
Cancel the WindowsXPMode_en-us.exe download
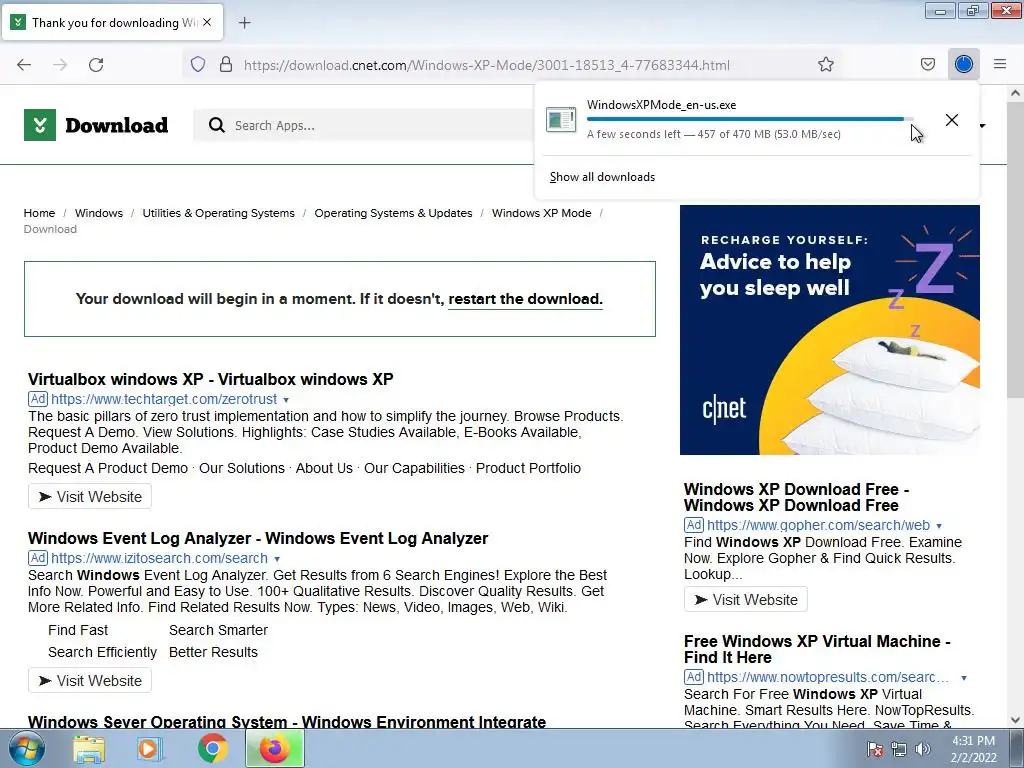coord(952,120)
